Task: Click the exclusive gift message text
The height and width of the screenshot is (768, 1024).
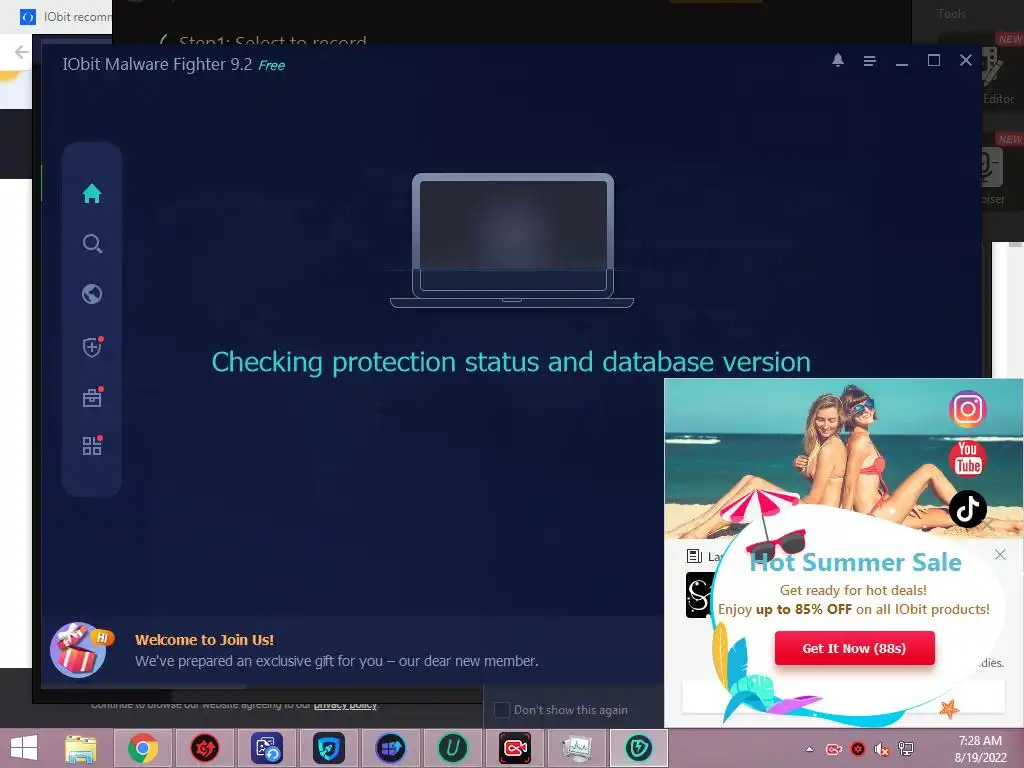Action: click(337, 661)
